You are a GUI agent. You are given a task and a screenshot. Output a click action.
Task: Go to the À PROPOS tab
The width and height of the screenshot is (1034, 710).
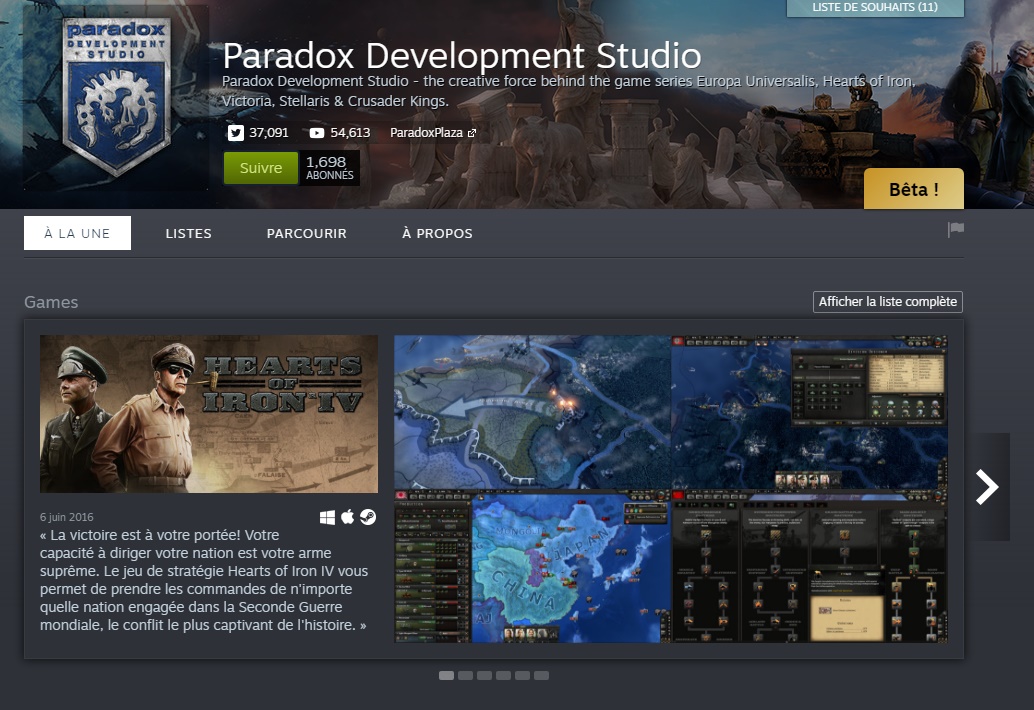click(437, 233)
